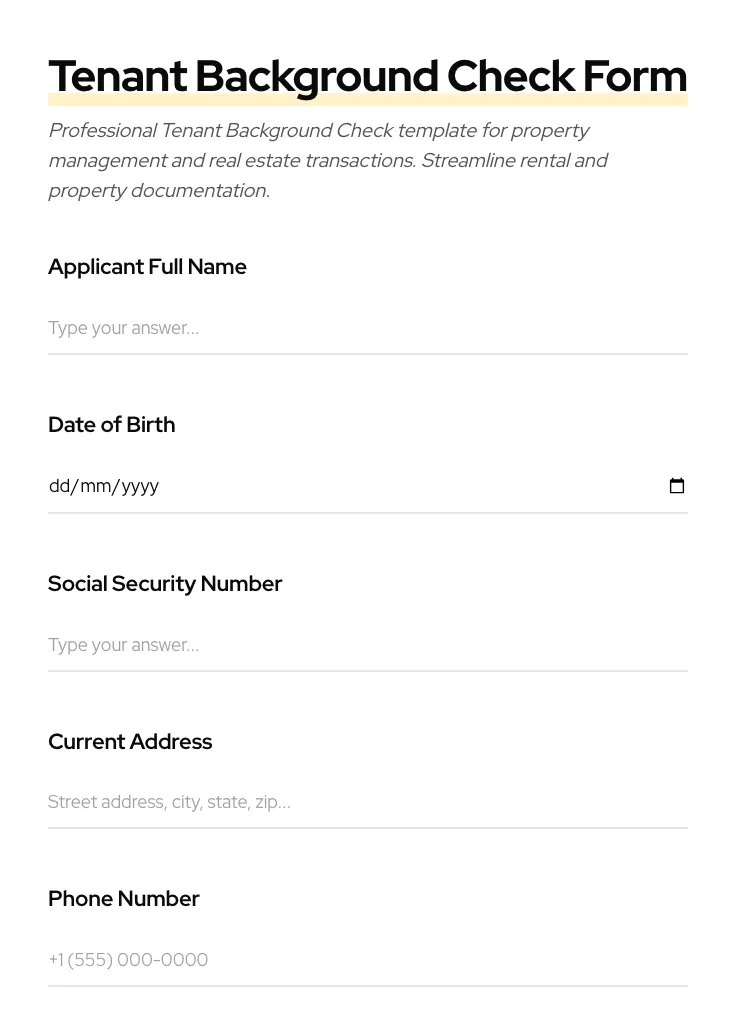Click the Social Security Number label
This screenshot has height=1024, width=736.
pos(165,584)
